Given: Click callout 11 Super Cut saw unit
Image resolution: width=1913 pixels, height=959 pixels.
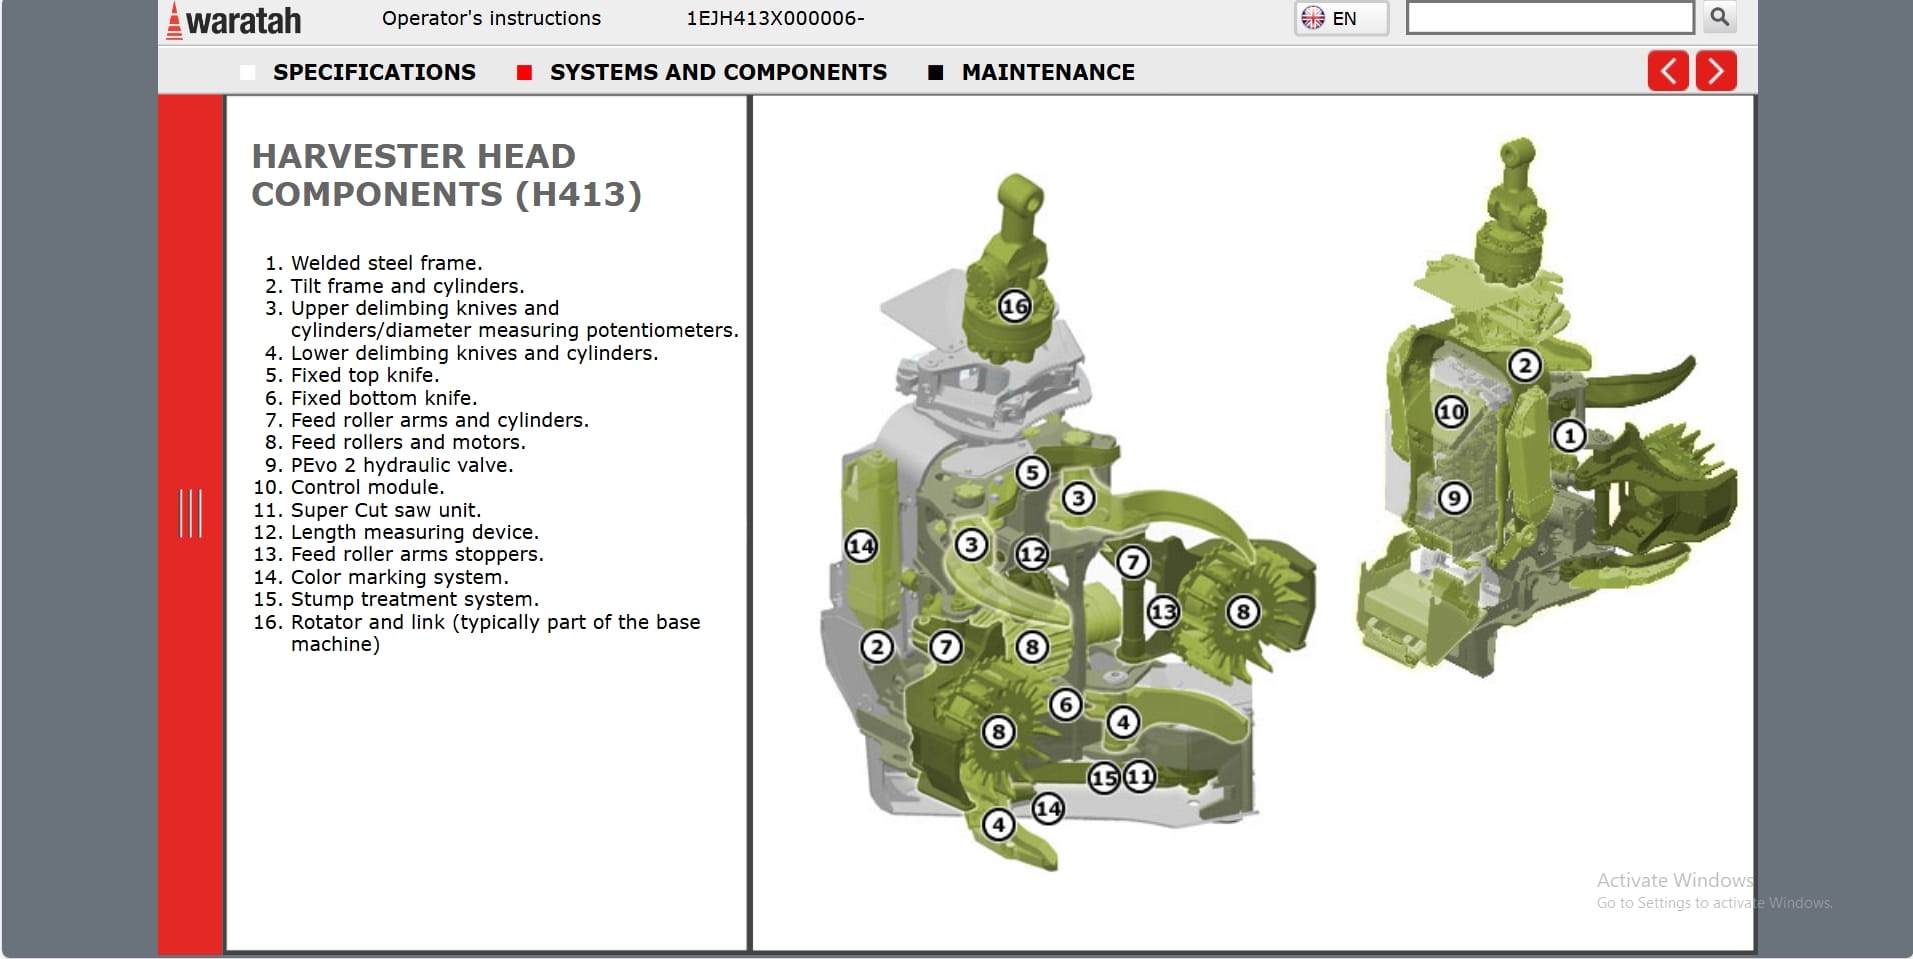Looking at the screenshot, I should coord(1140,776).
